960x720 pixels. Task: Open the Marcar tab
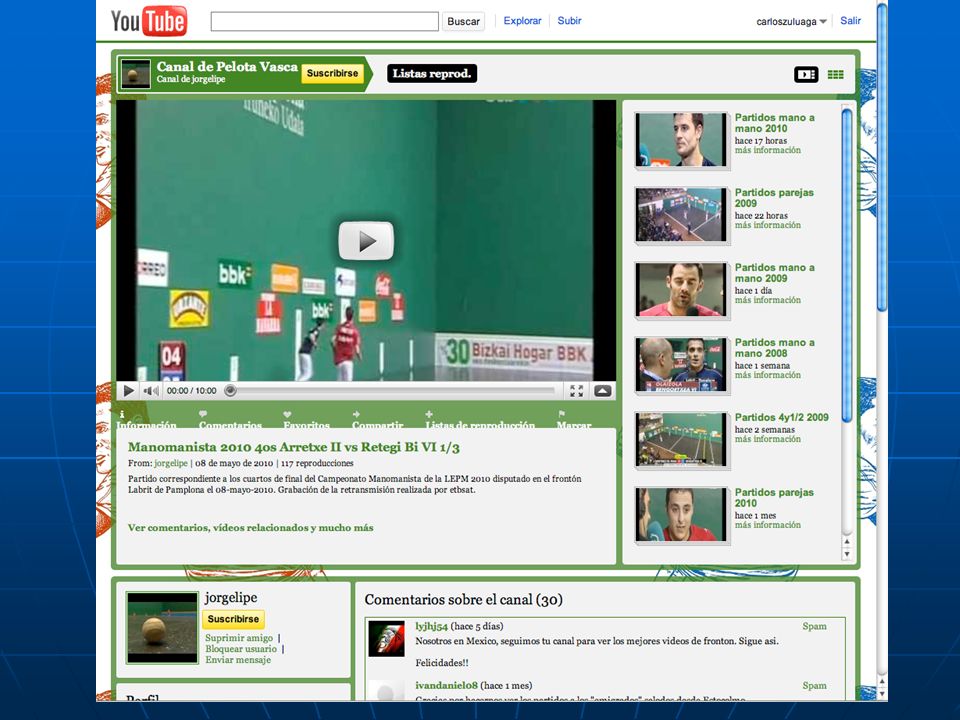coord(574,420)
